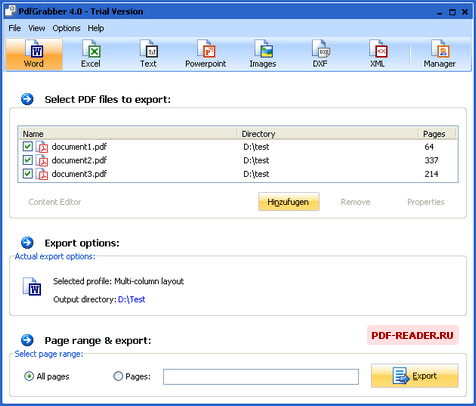
Task: Click D:\test directory for document2.pdf
Action: pyautogui.click(x=256, y=160)
